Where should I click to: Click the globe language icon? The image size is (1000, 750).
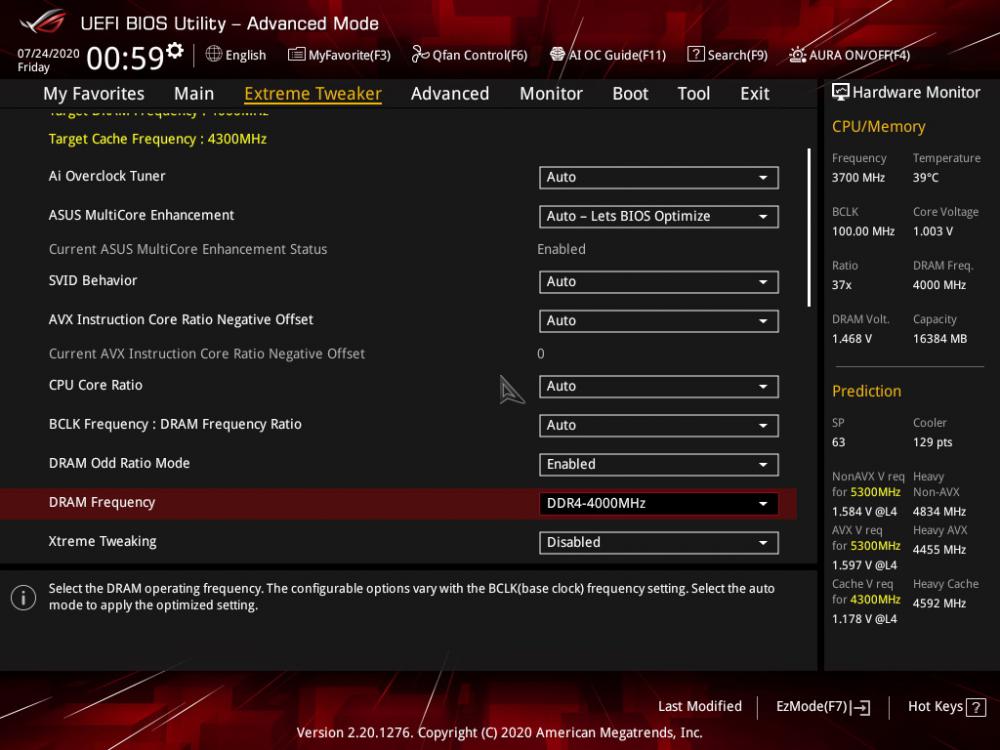(214, 54)
